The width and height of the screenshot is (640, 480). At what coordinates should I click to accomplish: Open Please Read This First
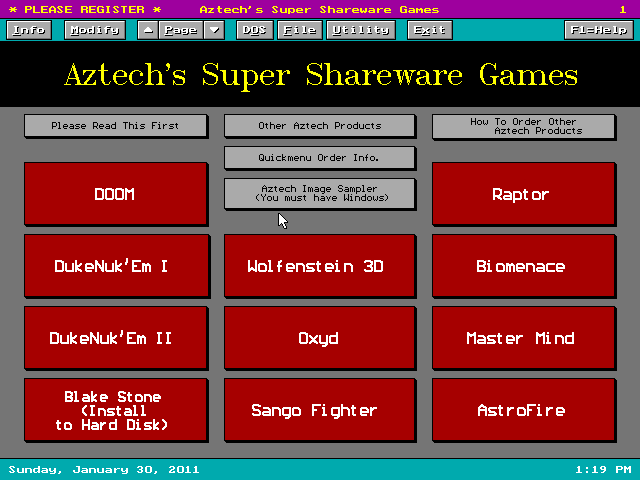(115, 126)
